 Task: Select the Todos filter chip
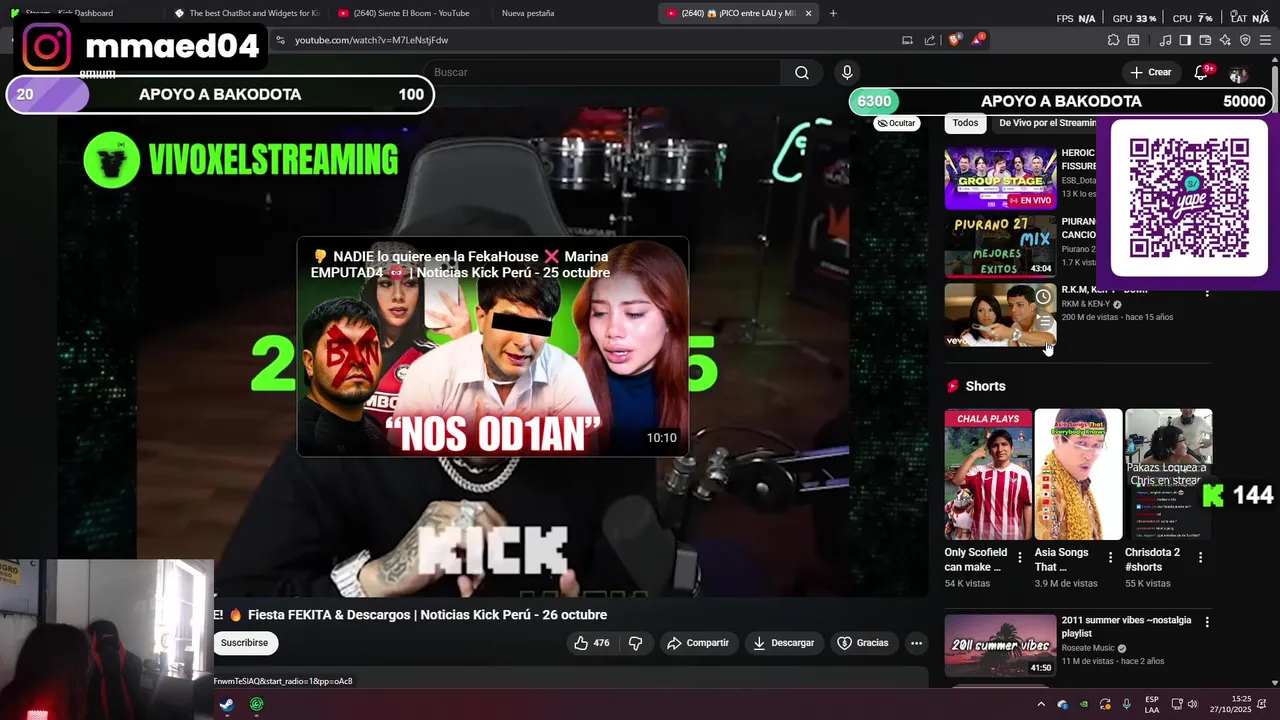[x=965, y=123]
